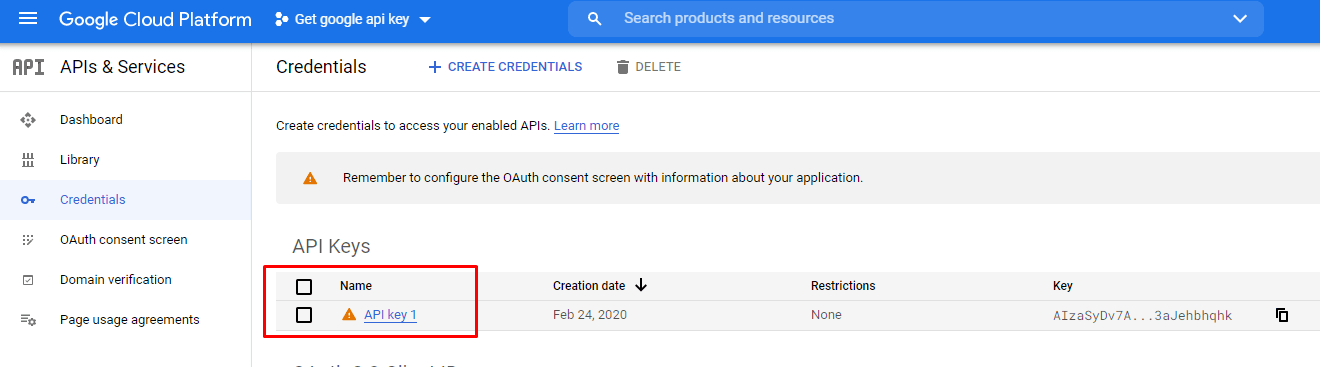Click the Google Cloud Platform logo
The height and width of the screenshot is (367, 1320).
point(155,20)
